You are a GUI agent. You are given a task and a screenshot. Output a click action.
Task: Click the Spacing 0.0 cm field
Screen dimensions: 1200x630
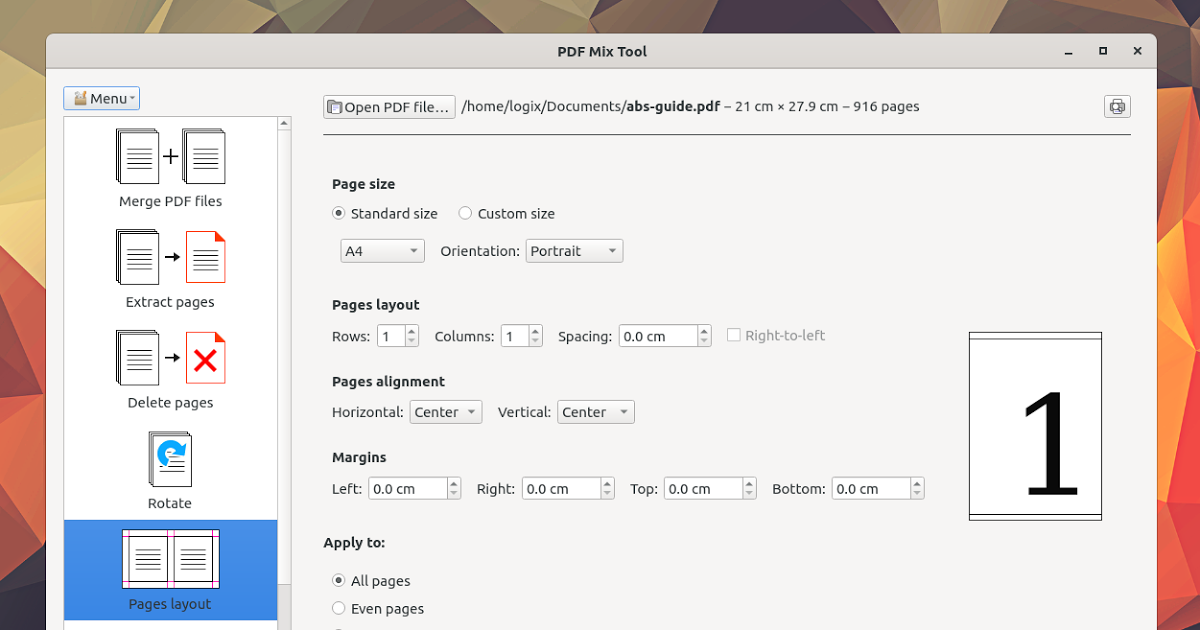tap(658, 336)
